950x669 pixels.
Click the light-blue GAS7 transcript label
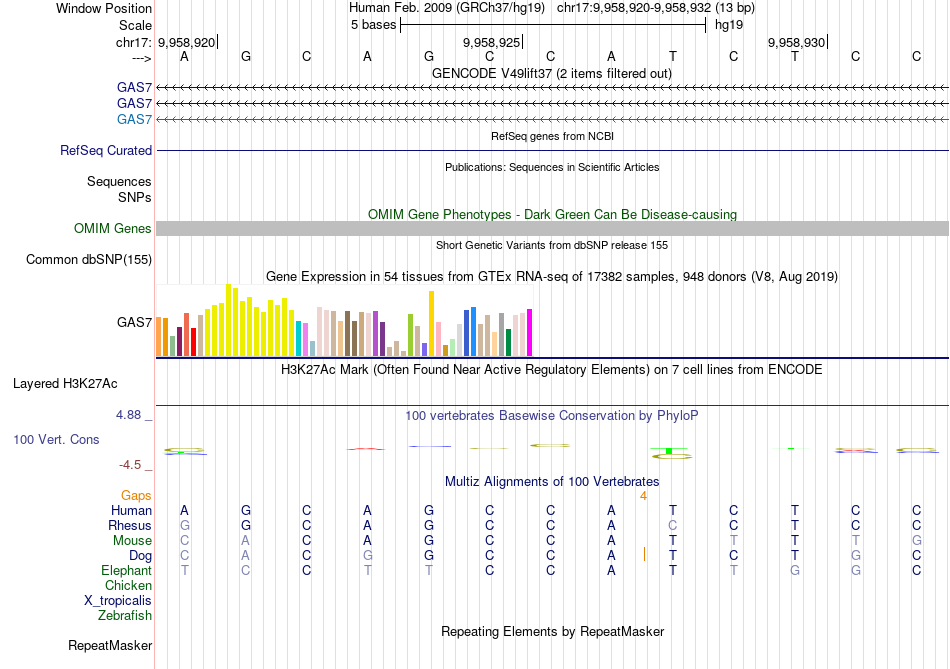tap(134, 120)
